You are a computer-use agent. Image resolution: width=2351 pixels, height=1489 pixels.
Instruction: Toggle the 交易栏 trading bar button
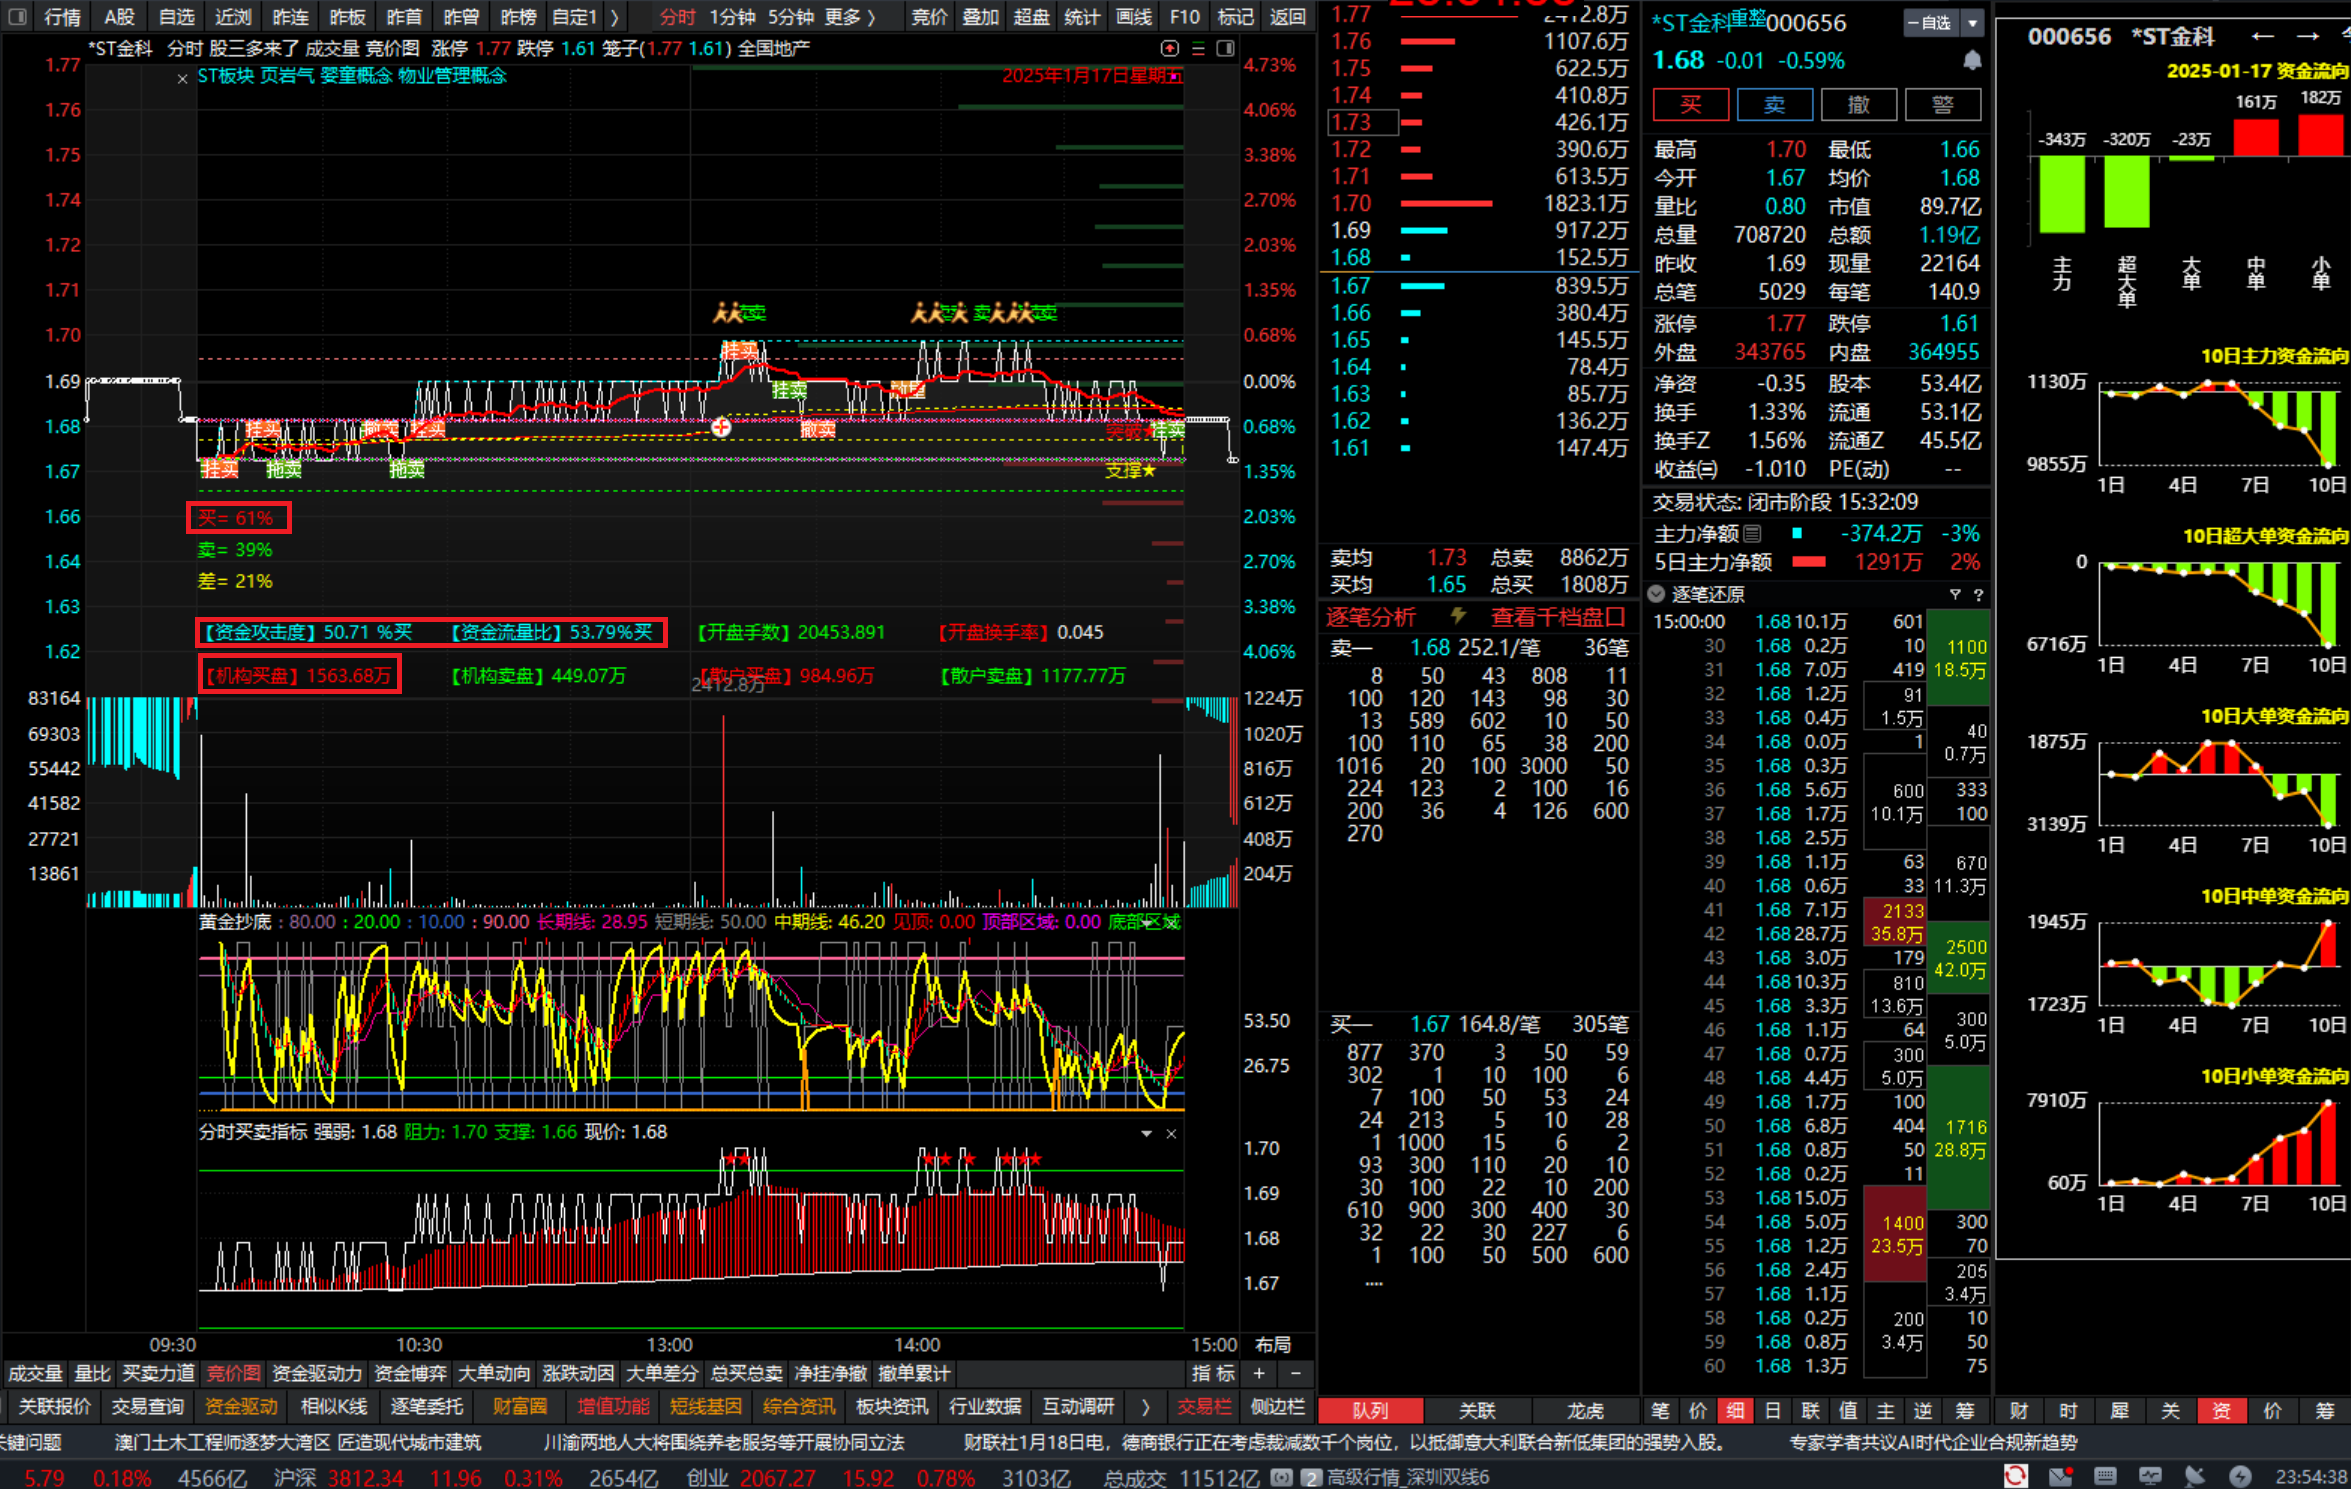click(1204, 1407)
